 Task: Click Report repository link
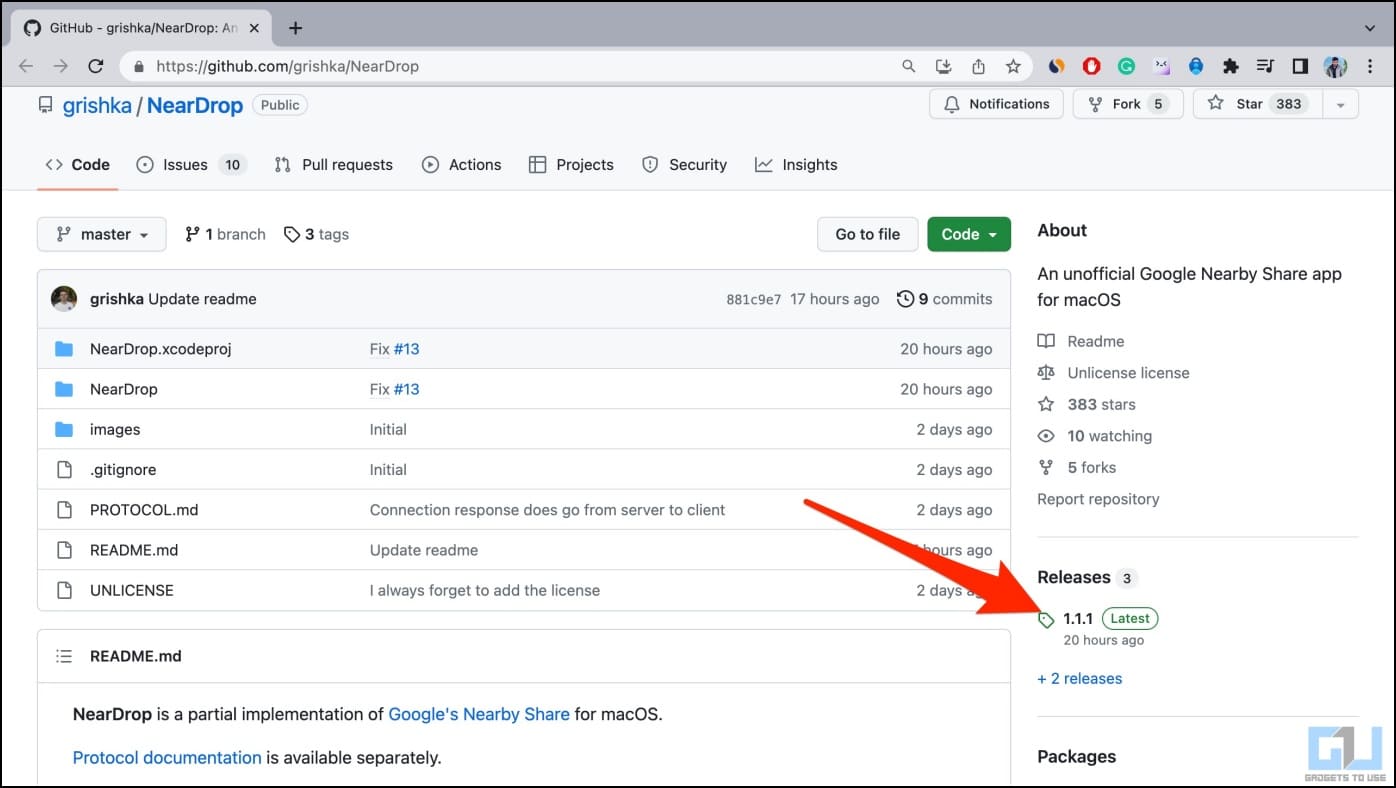click(1098, 499)
